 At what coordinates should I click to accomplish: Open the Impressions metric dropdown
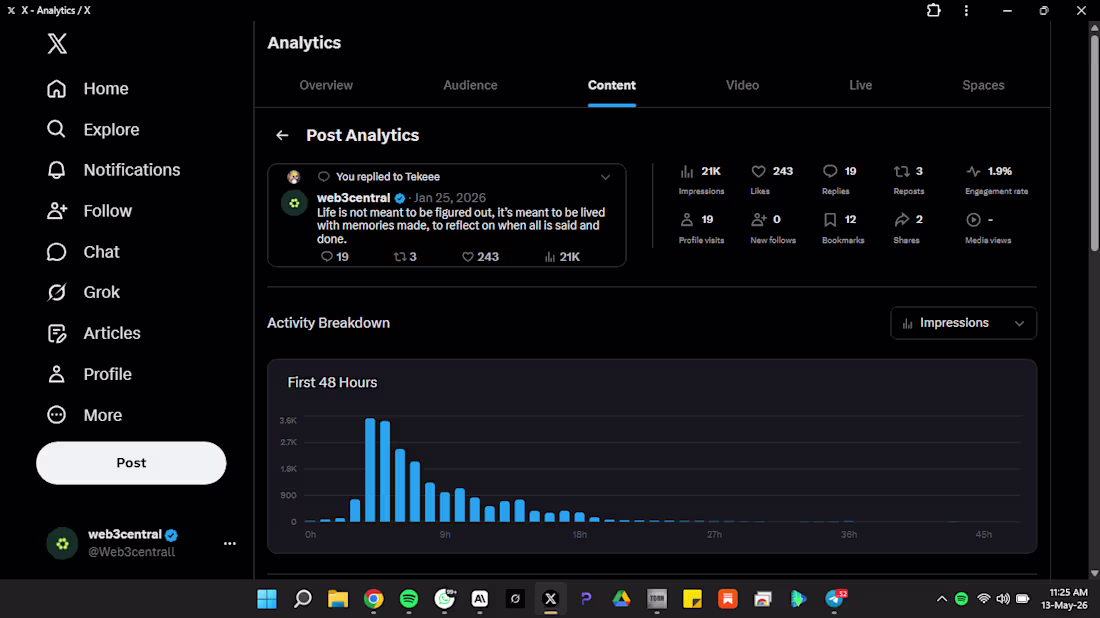point(963,323)
